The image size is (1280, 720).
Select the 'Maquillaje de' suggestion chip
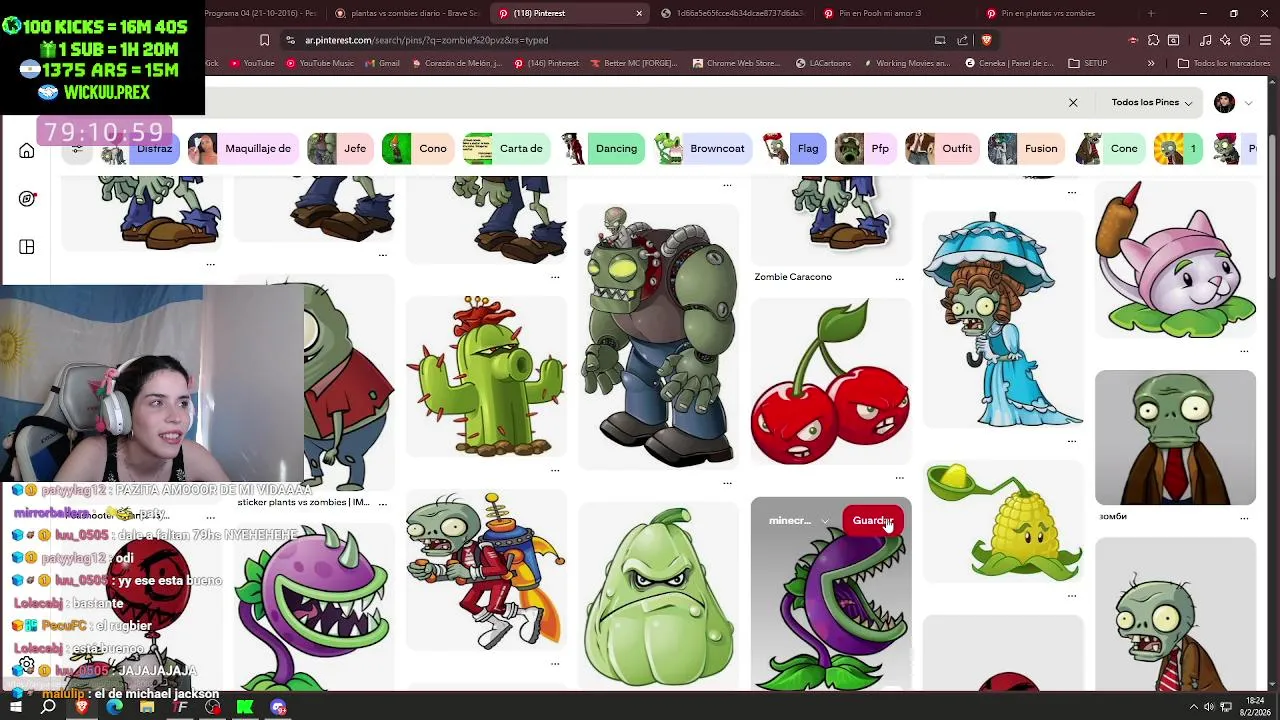[241, 148]
